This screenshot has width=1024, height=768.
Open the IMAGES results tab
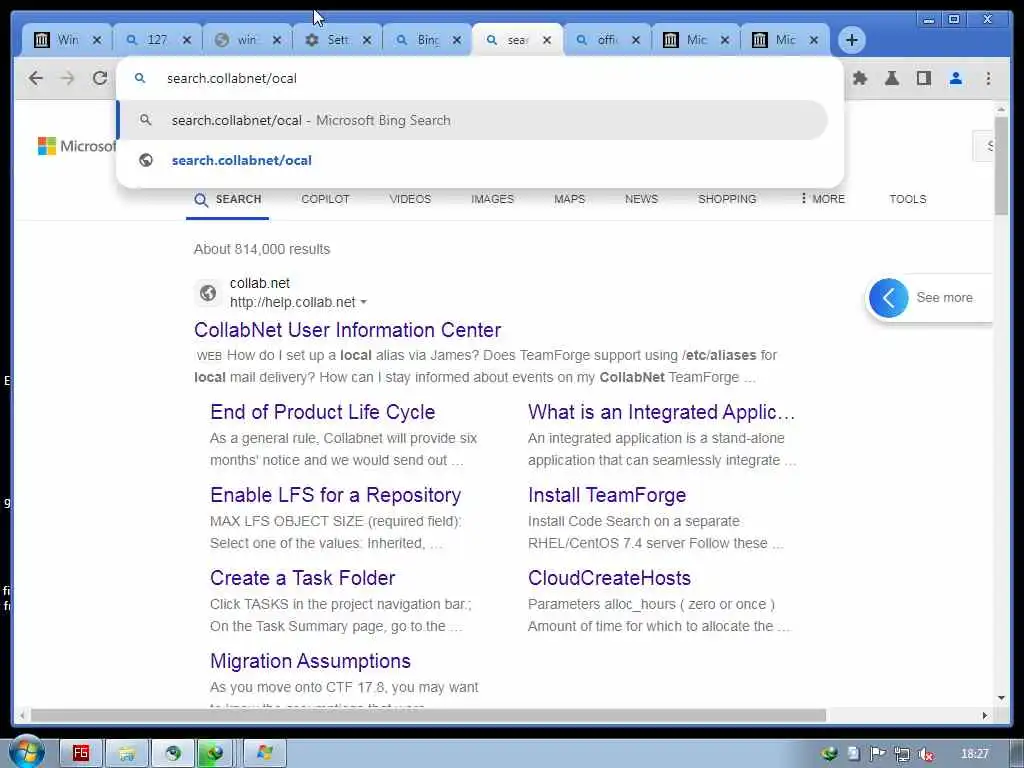click(492, 199)
